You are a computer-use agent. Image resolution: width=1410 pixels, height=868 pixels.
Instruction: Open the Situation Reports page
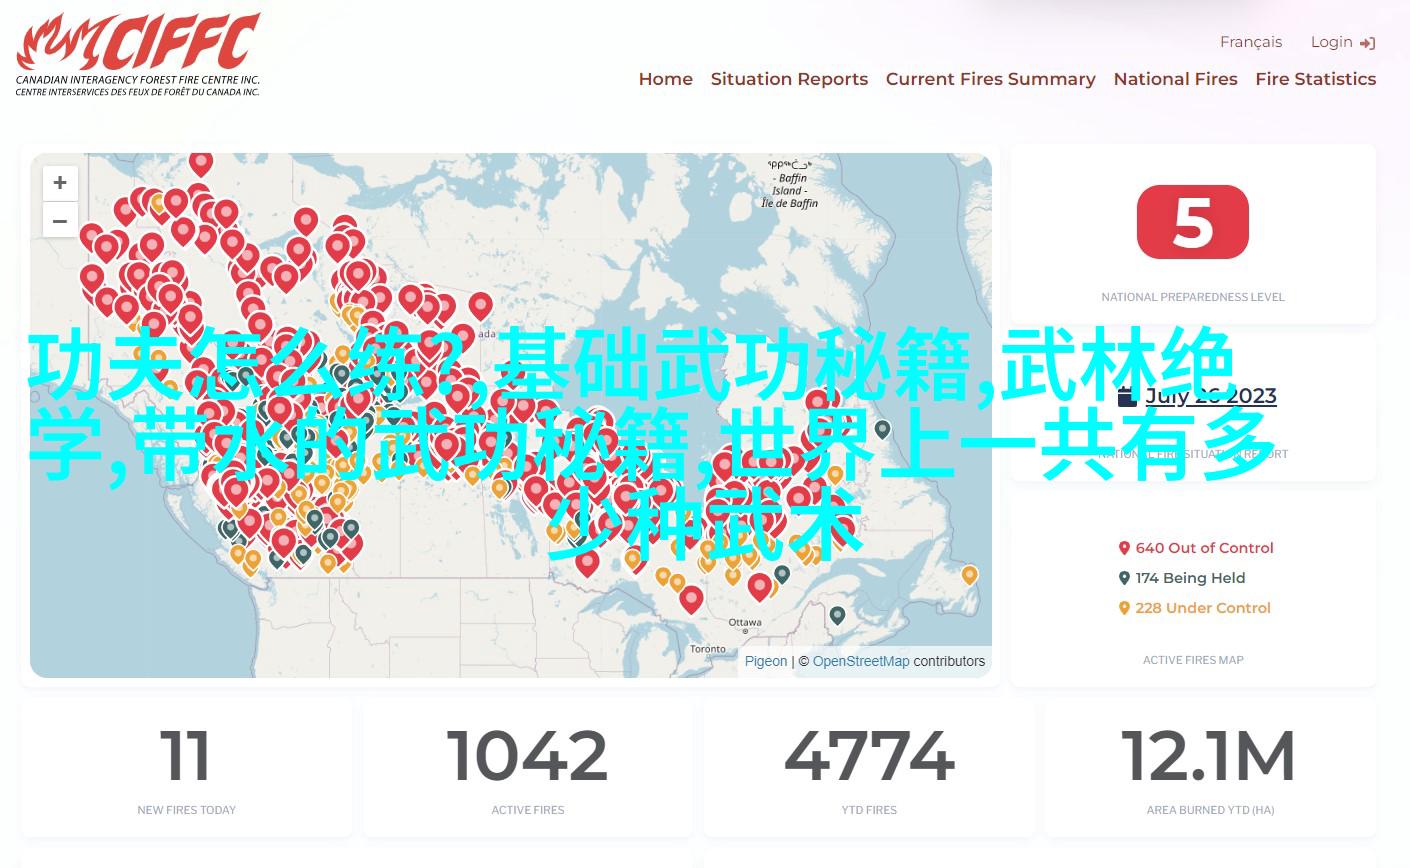pyautogui.click(x=789, y=79)
